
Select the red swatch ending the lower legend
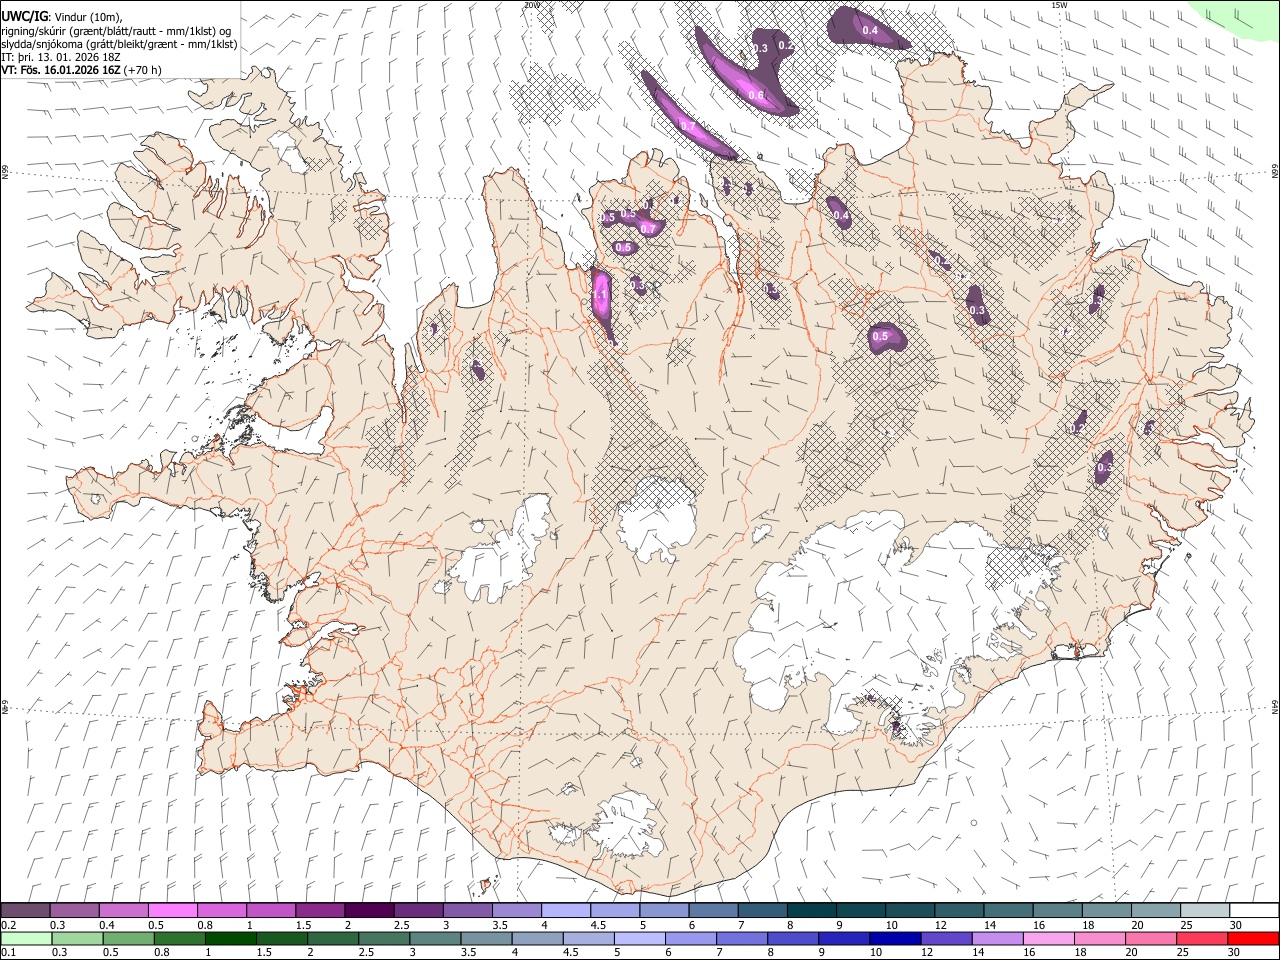(1254, 939)
